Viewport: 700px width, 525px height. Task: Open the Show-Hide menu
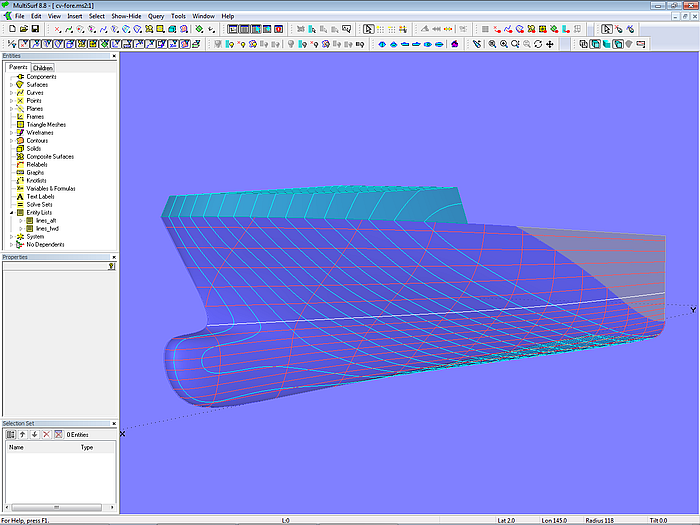pos(125,16)
